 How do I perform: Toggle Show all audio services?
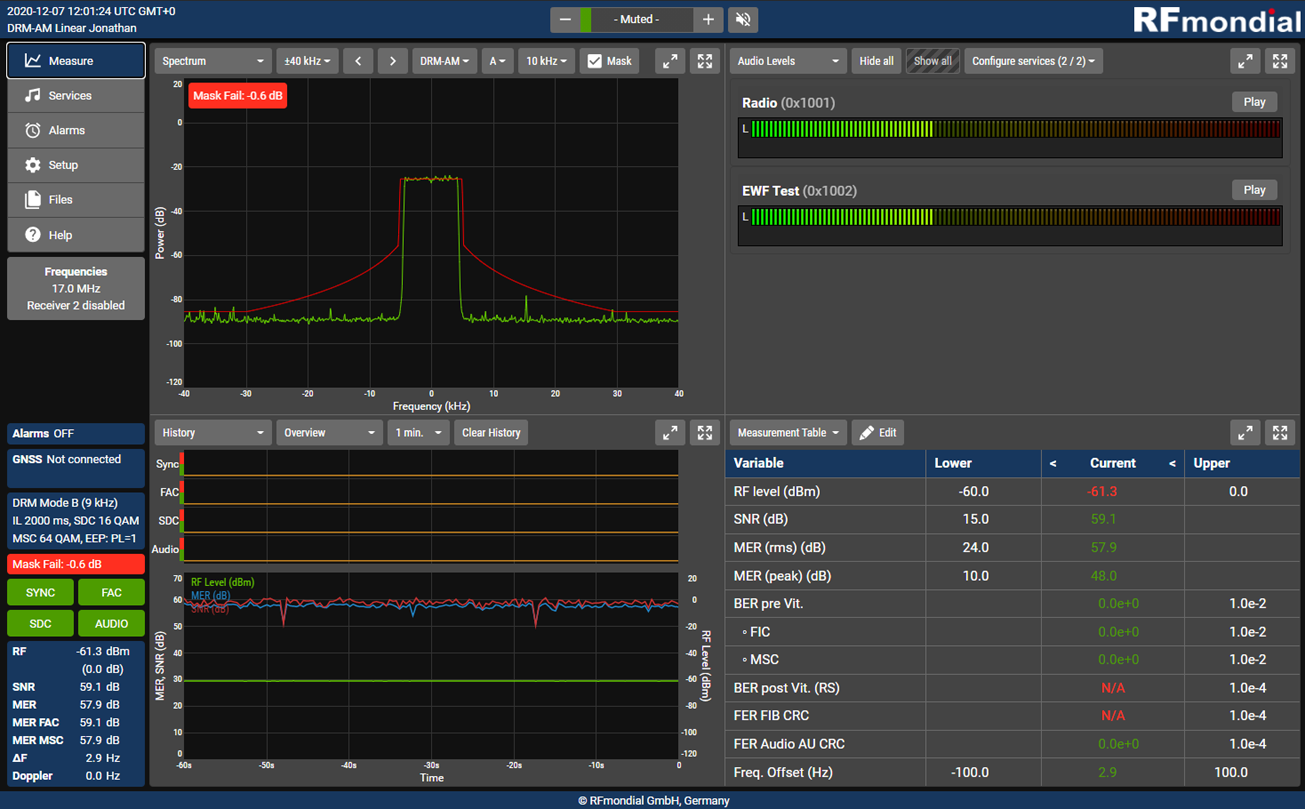[x=932, y=61]
